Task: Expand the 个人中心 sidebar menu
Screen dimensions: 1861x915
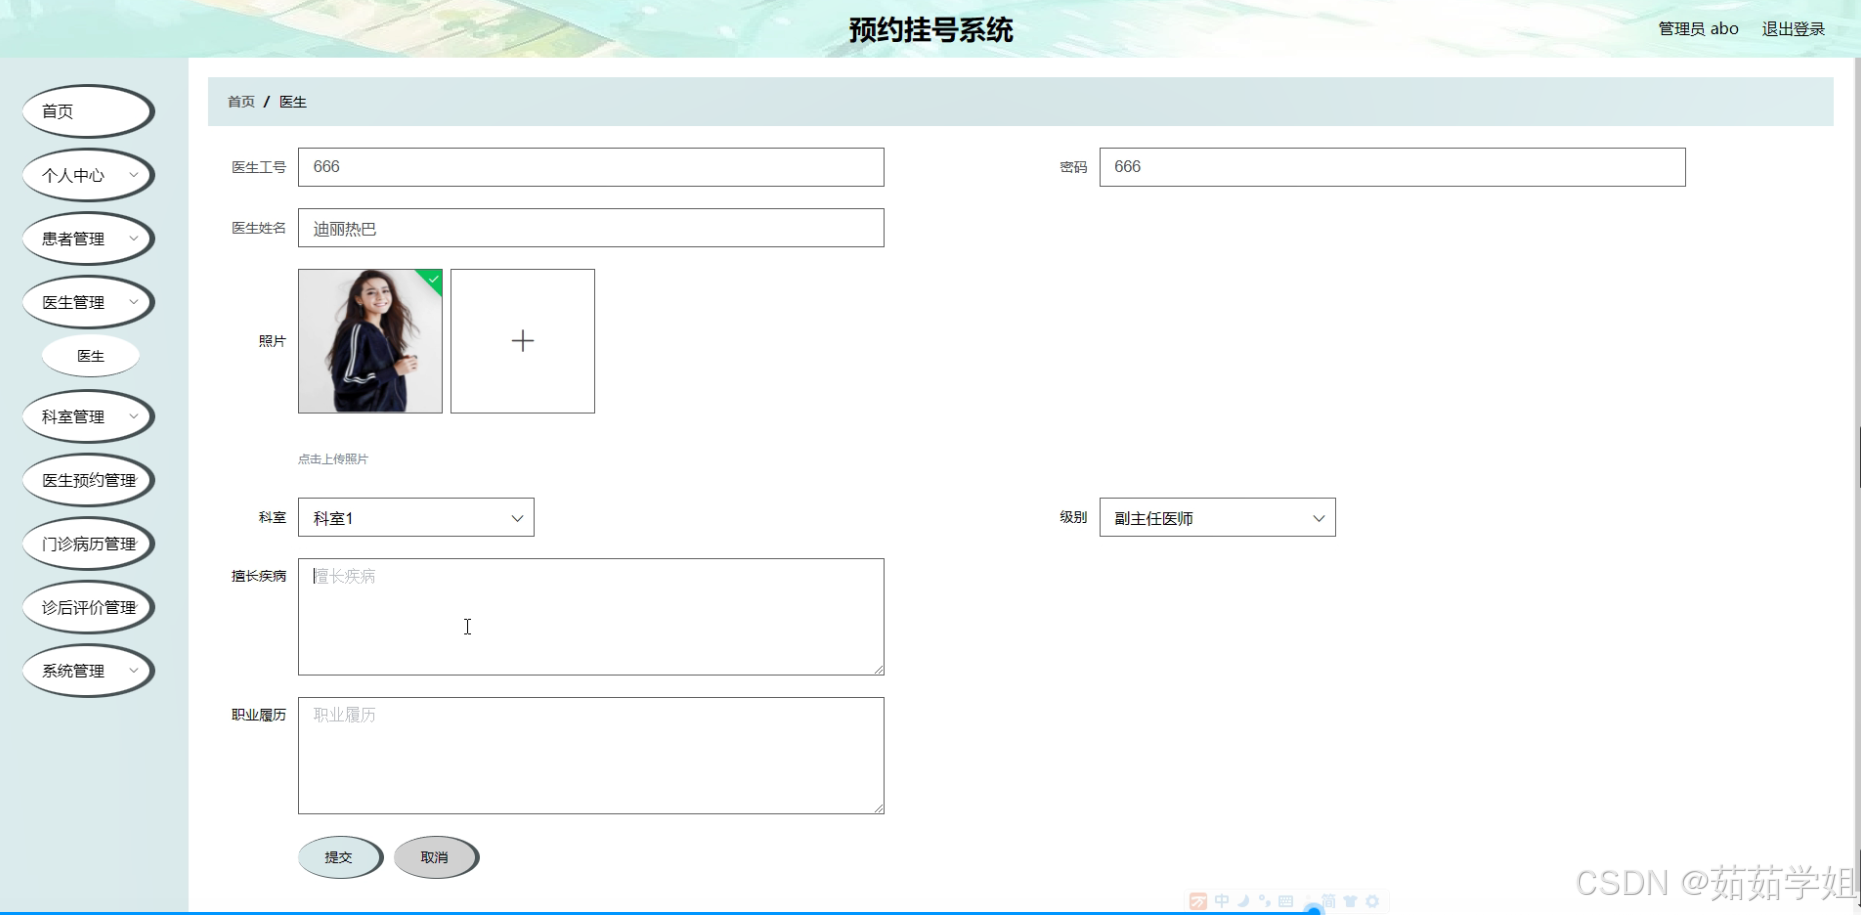Action: pyautogui.click(x=88, y=175)
